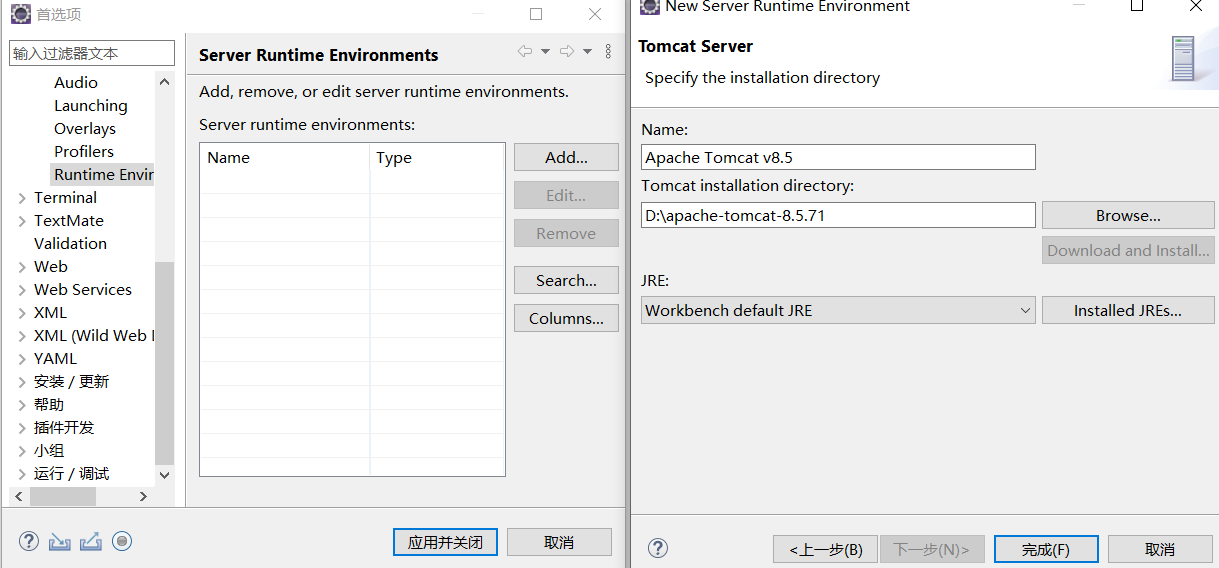The image size is (1219, 568).
Task: Click <上一步(B) back button
Action: pos(825,549)
